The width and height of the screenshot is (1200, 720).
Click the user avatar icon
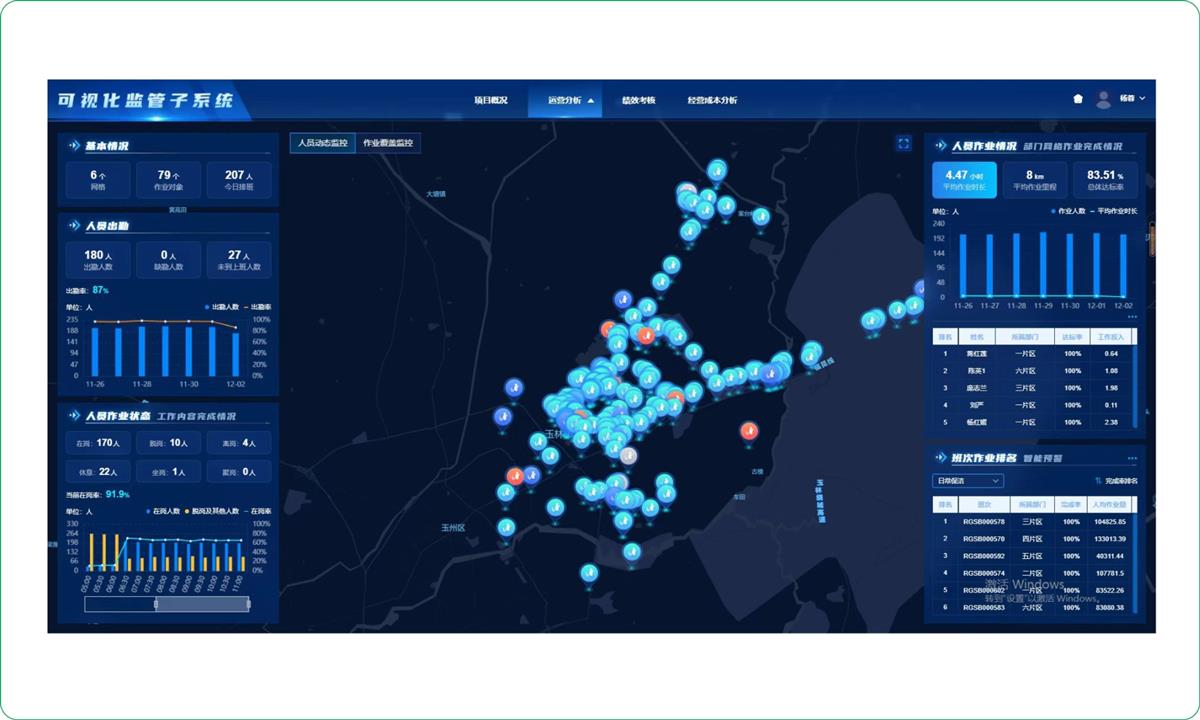1103,99
